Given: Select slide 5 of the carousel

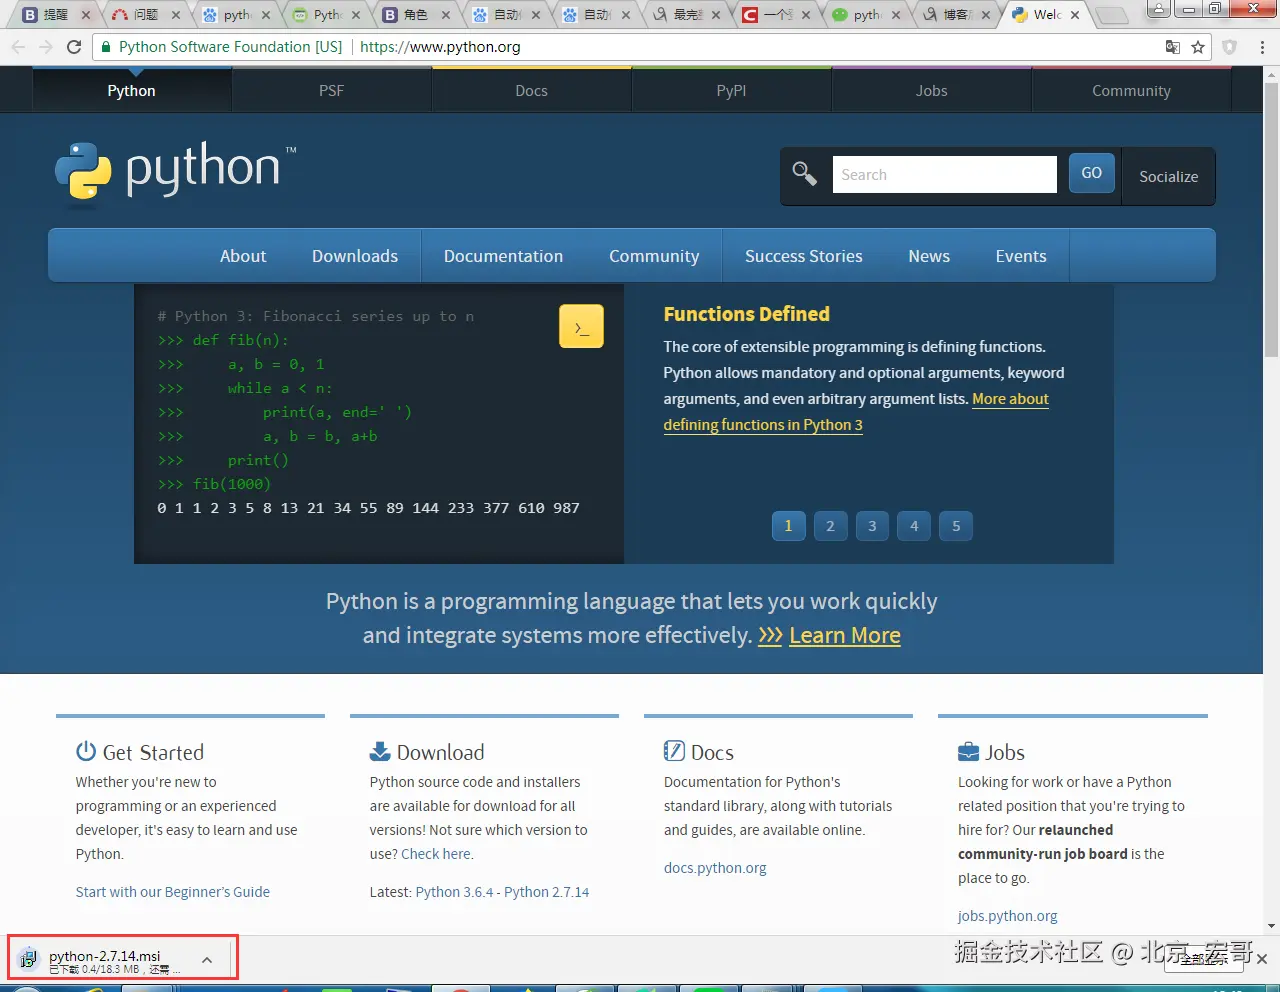Looking at the screenshot, I should pos(956,526).
